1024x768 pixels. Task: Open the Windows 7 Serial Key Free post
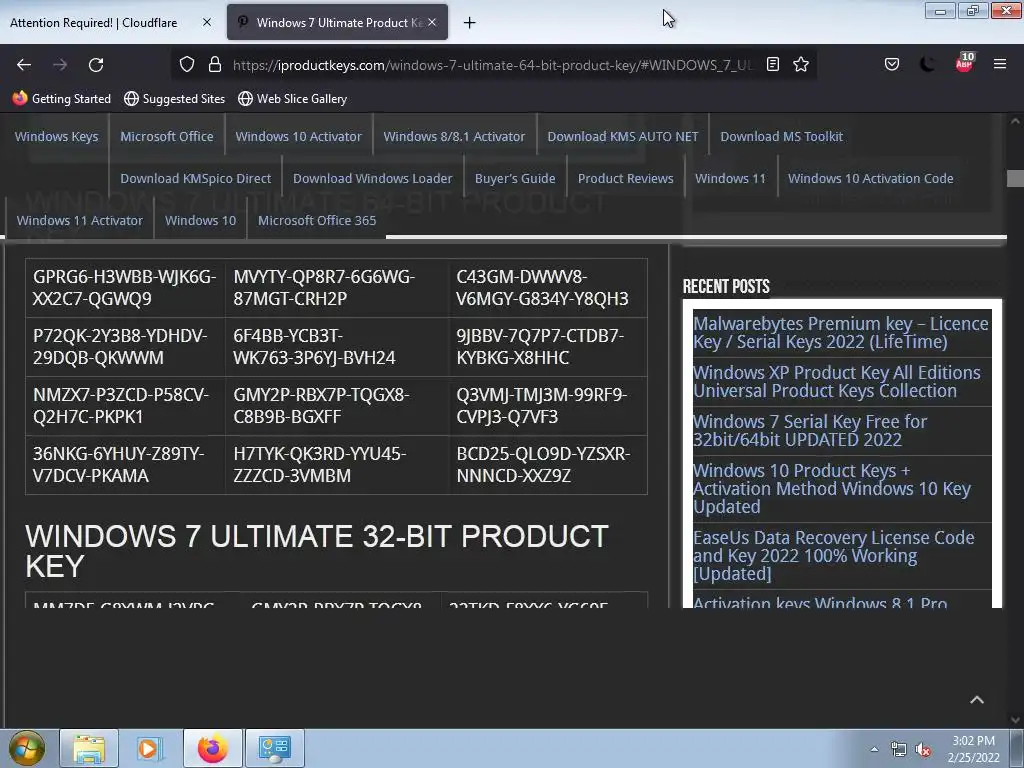coord(810,430)
